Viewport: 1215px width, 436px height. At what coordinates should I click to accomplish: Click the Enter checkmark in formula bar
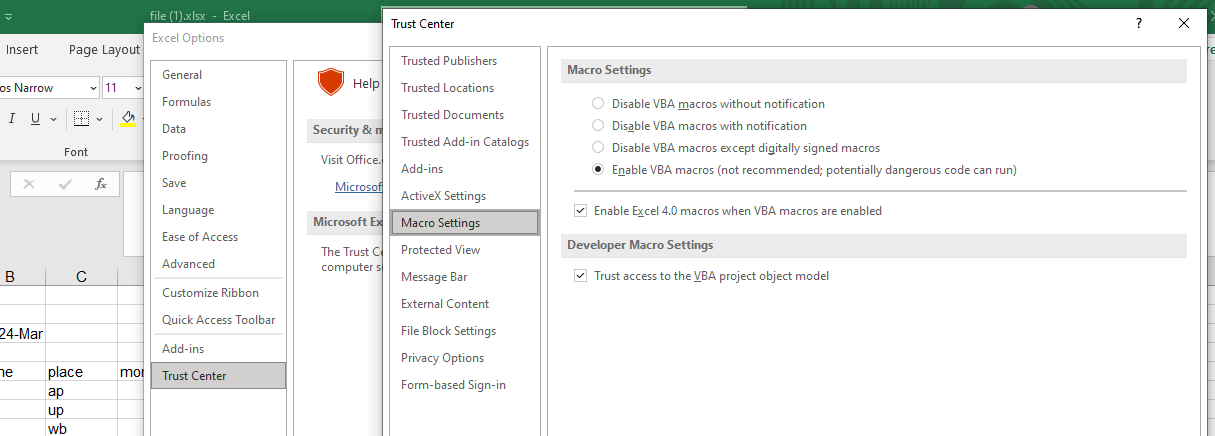tap(65, 184)
